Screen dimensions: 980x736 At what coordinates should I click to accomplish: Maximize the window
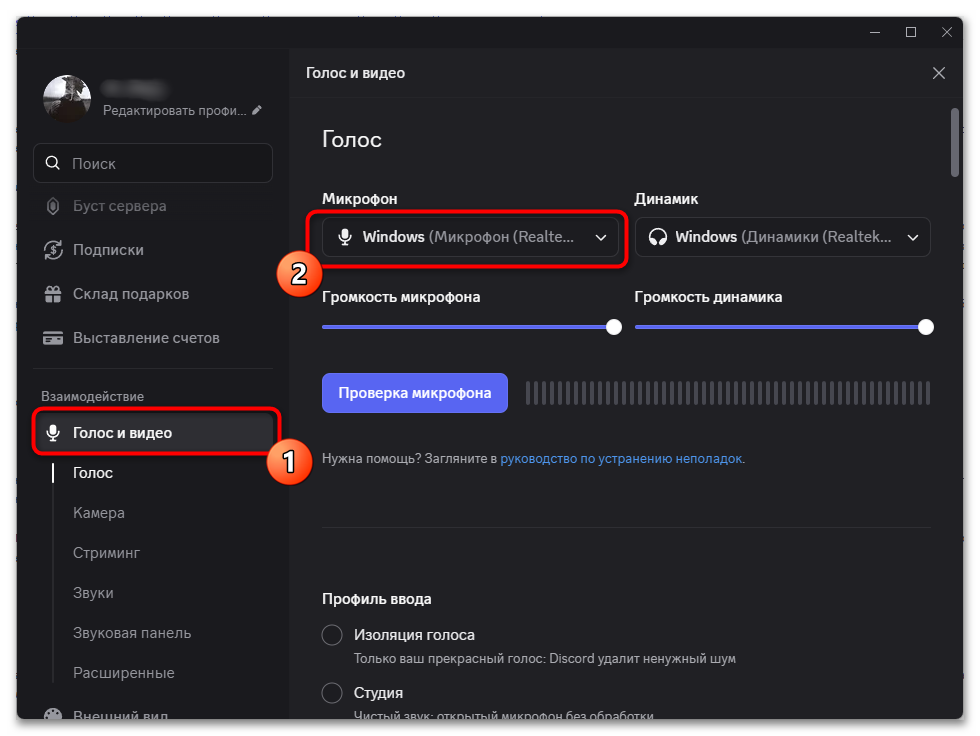[911, 32]
